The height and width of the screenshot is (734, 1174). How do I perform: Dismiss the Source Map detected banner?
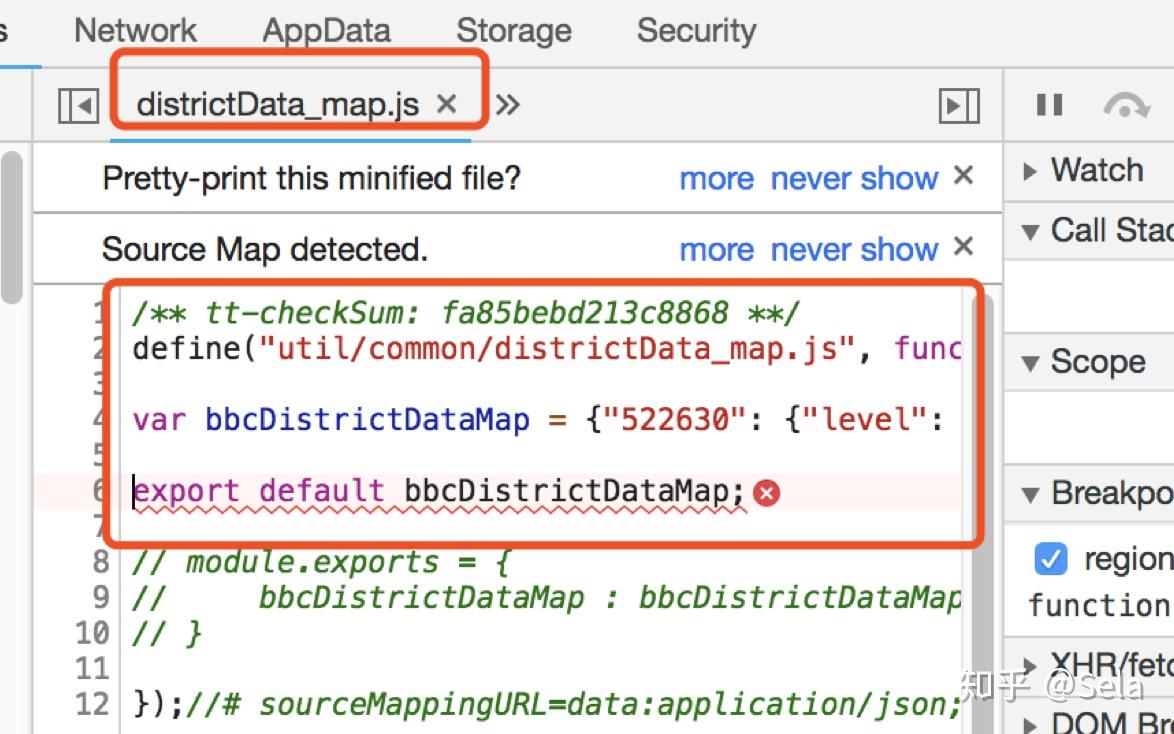click(963, 246)
